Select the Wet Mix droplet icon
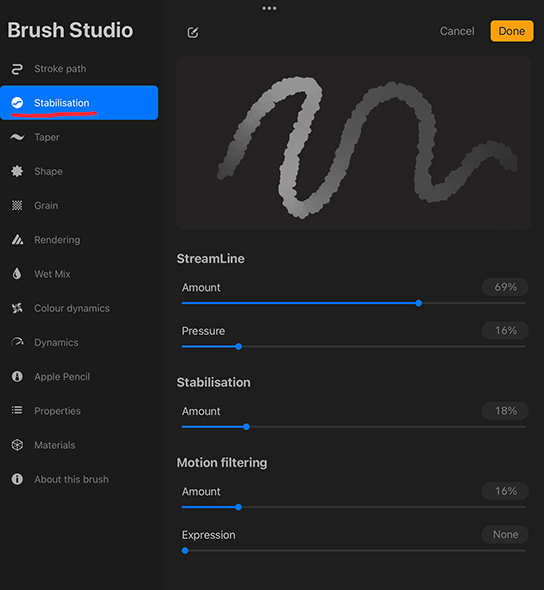This screenshot has width=544, height=590. tap(17, 274)
